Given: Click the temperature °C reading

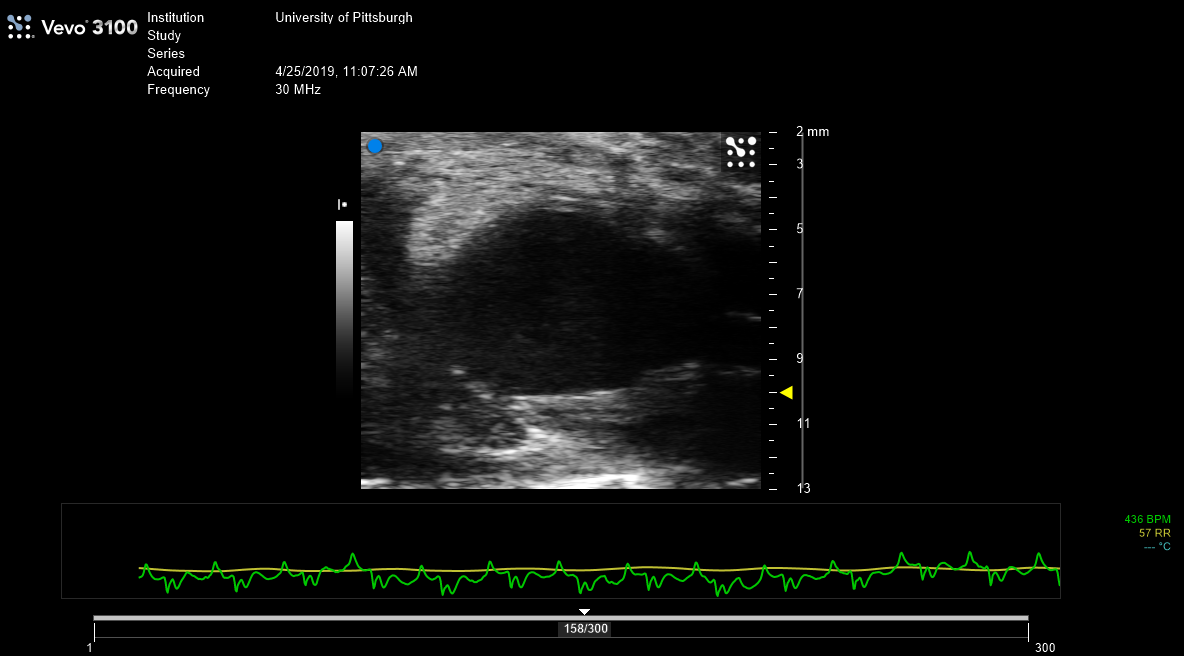Looking at the screenshot, I should tap(1157, 547).
